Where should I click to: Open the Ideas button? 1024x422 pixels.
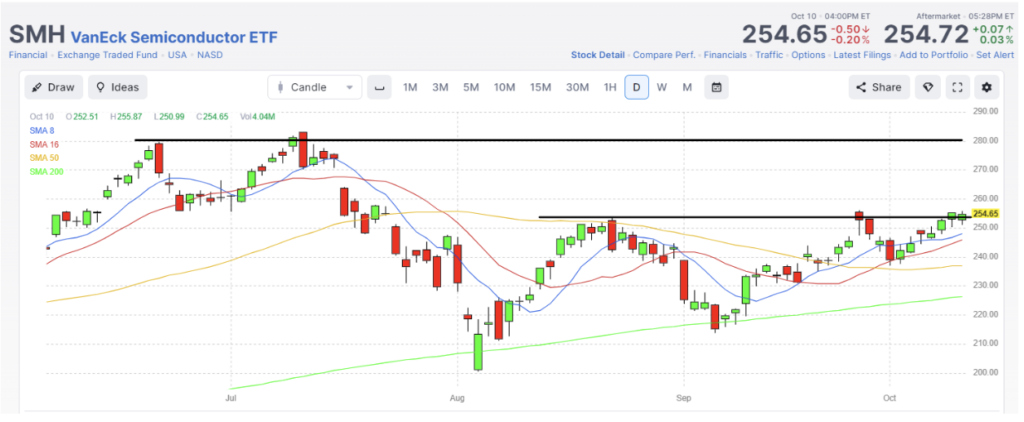pyautogui.click(x=118, y=87)
